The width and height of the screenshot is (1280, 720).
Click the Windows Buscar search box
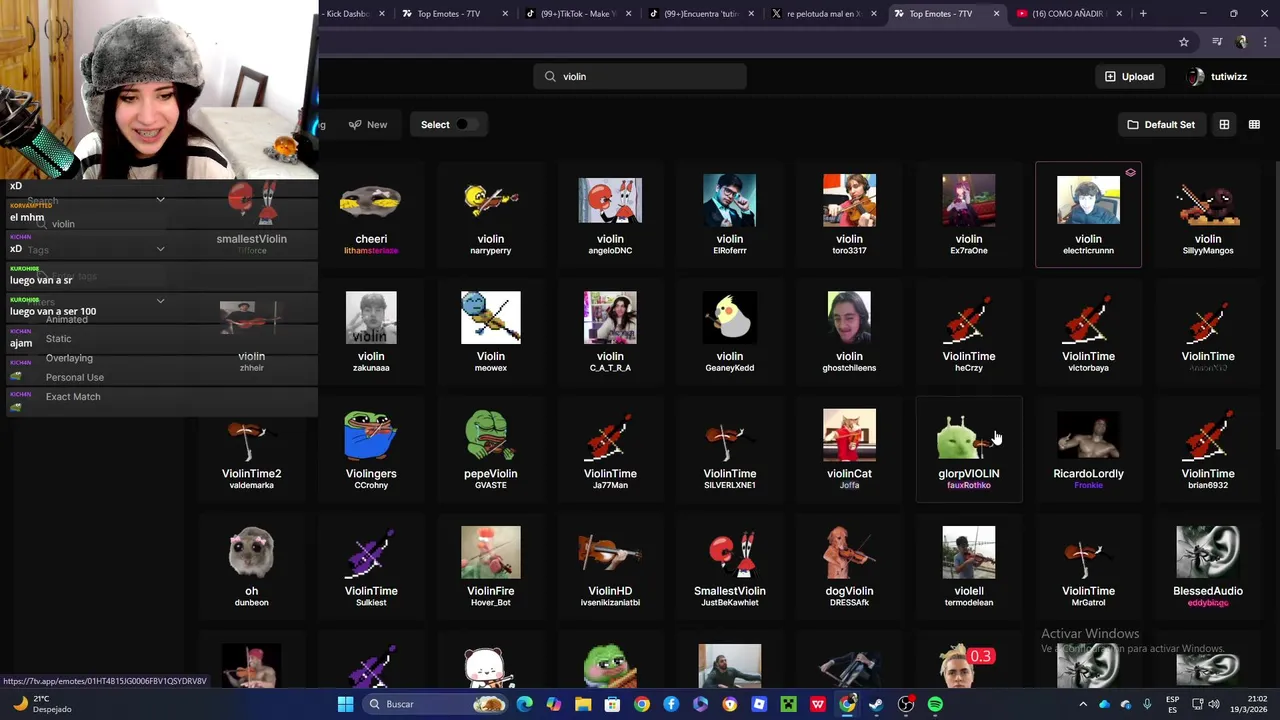[x=433, y=704]
